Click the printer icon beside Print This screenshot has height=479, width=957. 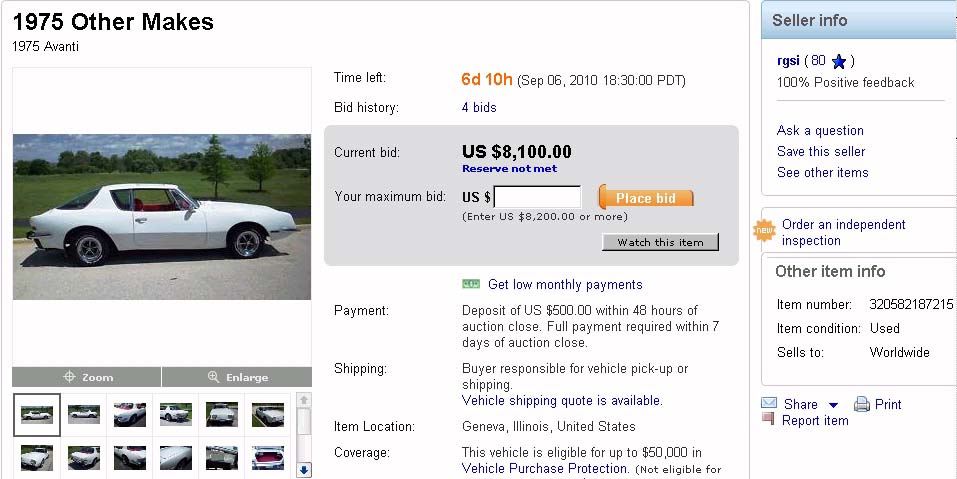(x=862, y=404)
